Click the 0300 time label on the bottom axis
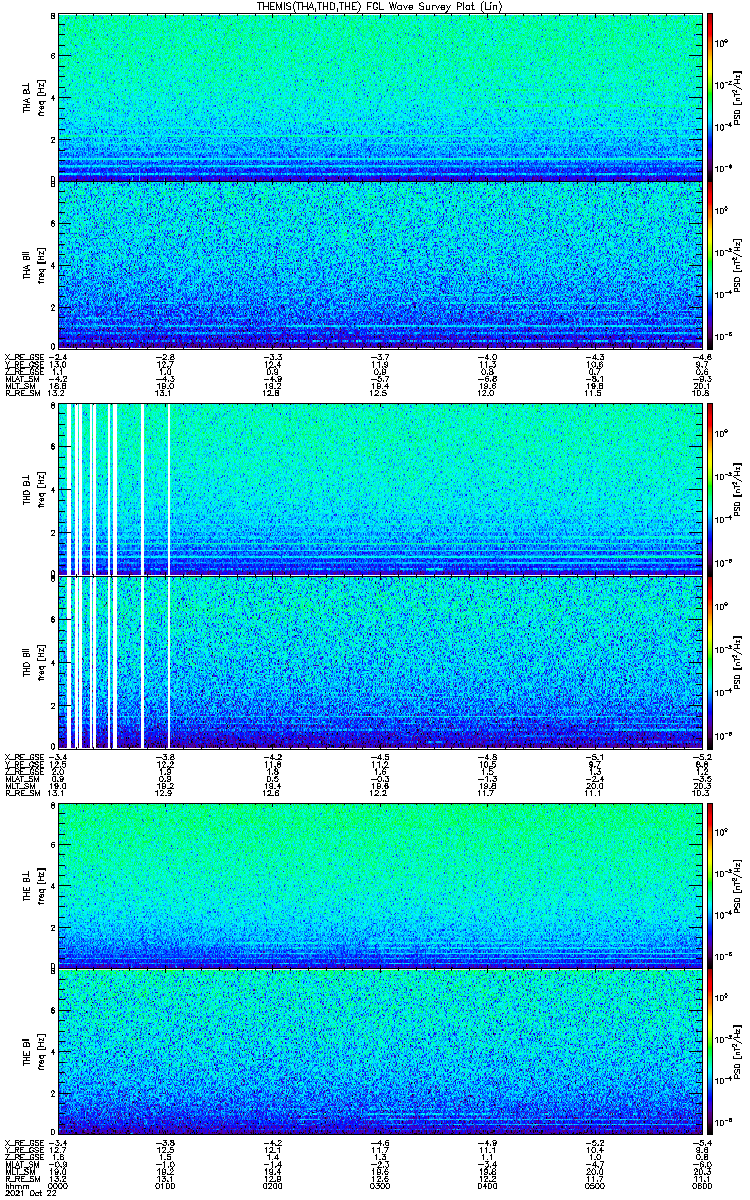 (379, 1186)
